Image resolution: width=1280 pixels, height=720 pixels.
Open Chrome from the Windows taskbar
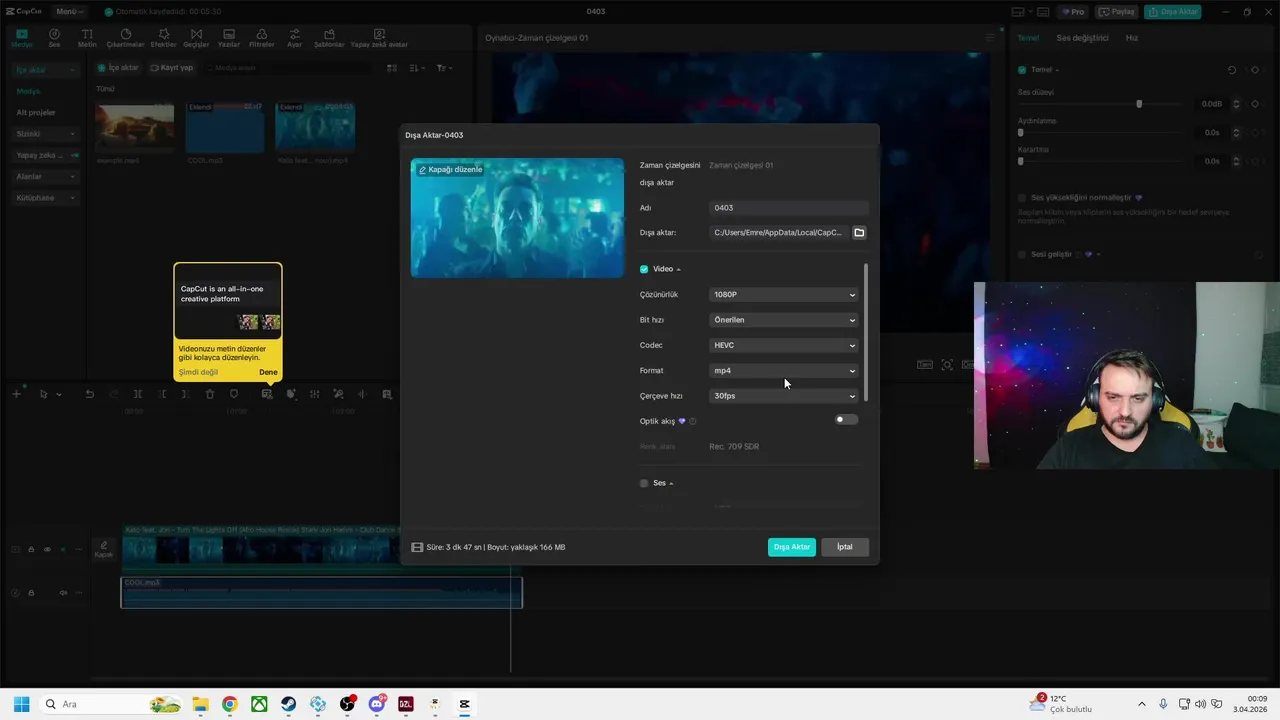229,704
